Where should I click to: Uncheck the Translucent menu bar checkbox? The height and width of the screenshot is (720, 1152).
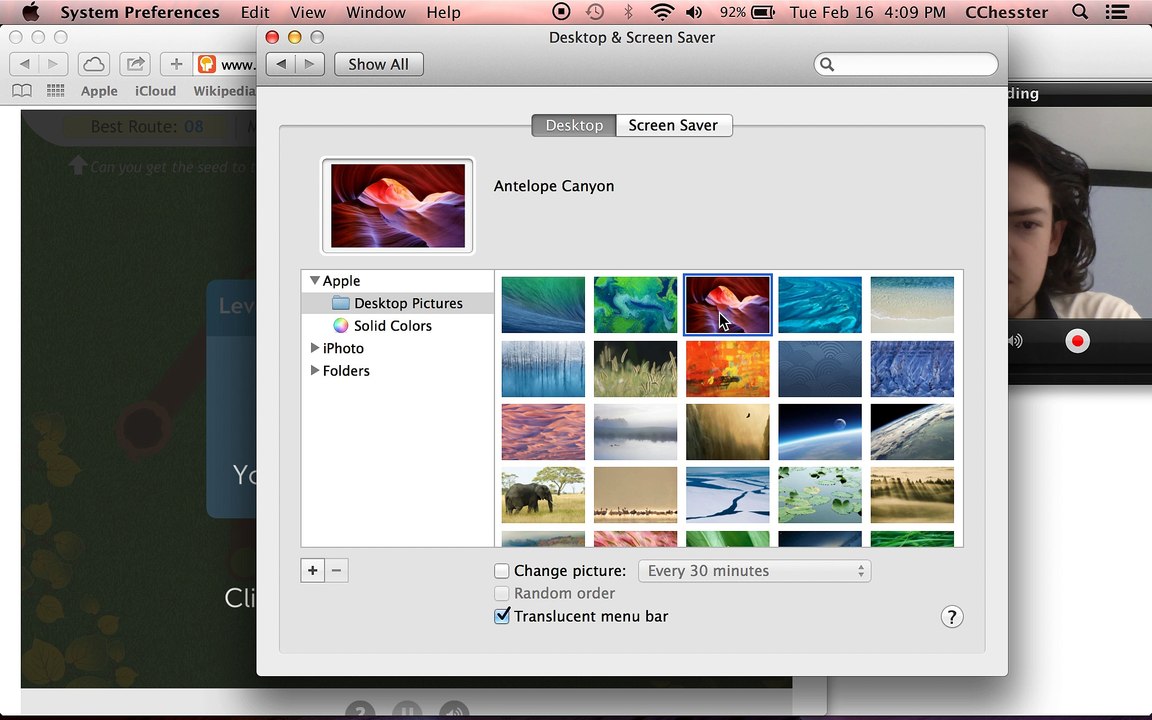point(502,616)
